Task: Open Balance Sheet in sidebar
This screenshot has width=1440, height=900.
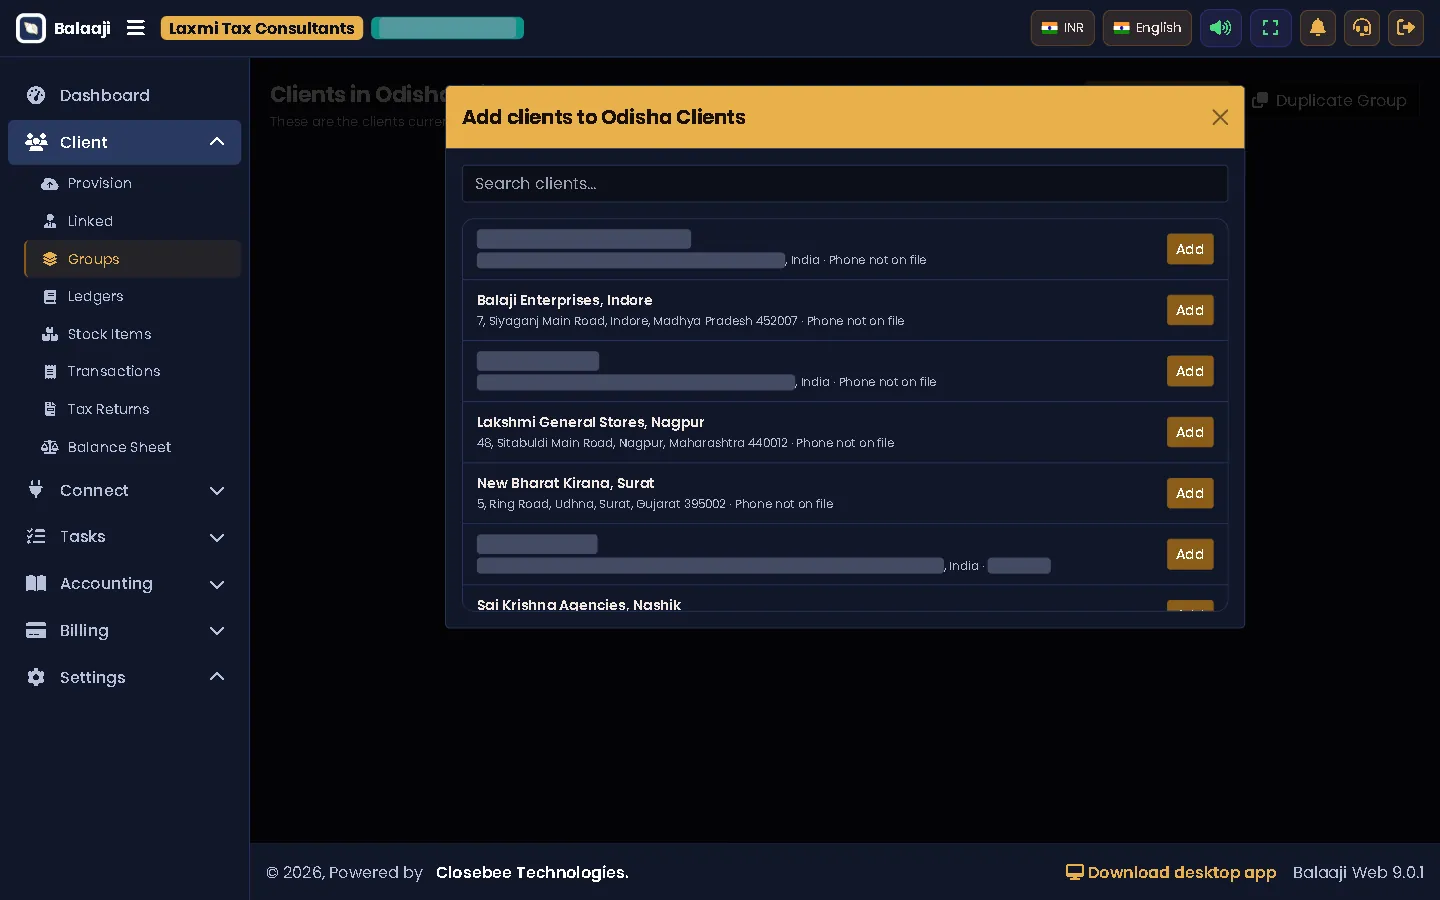Action: click(x=132, y=447)
